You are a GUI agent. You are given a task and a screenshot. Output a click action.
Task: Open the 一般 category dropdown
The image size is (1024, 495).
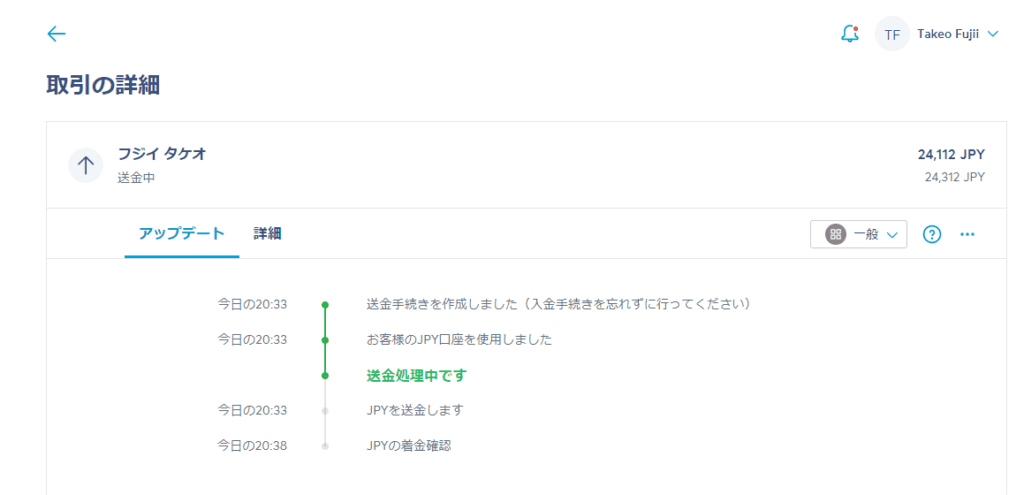pyautogui.click(x=858, y=234)
